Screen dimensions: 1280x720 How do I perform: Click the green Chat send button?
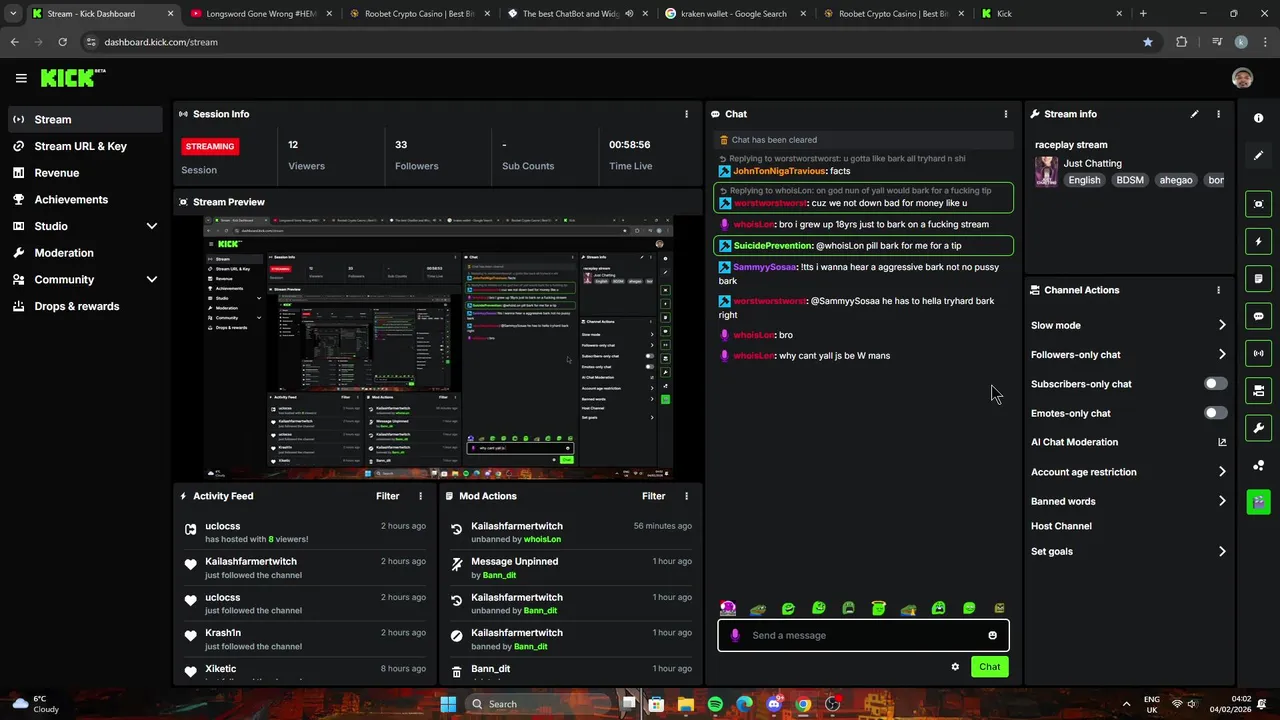[x=989, y=667]
